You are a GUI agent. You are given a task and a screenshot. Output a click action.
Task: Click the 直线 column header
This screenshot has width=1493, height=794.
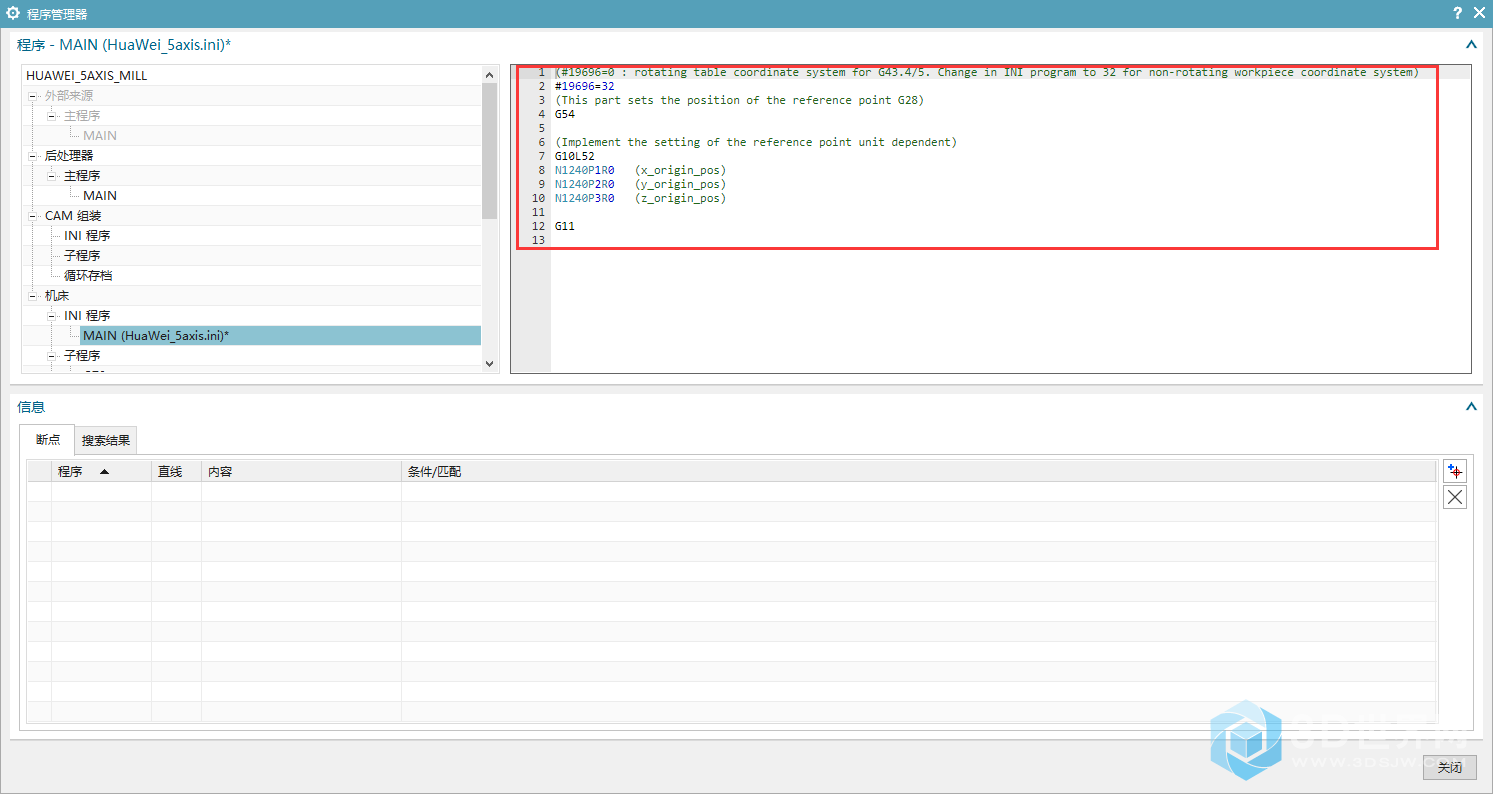[x=176, y=472]
